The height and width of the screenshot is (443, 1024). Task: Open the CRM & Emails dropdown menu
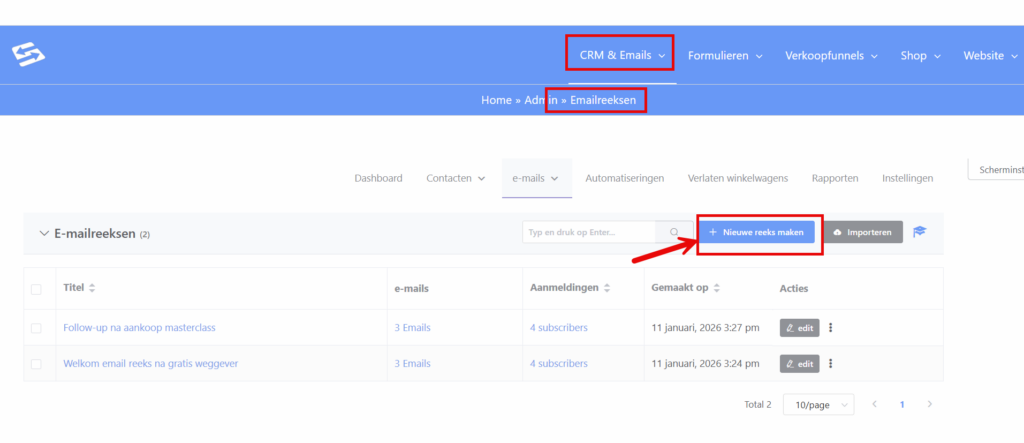[x=622, y=55]
